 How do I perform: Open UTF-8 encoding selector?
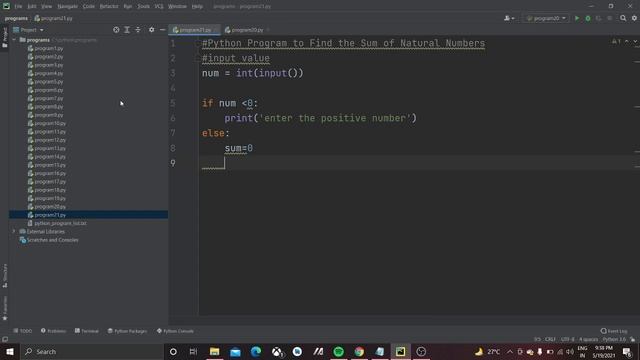click(x=567, y=339)
